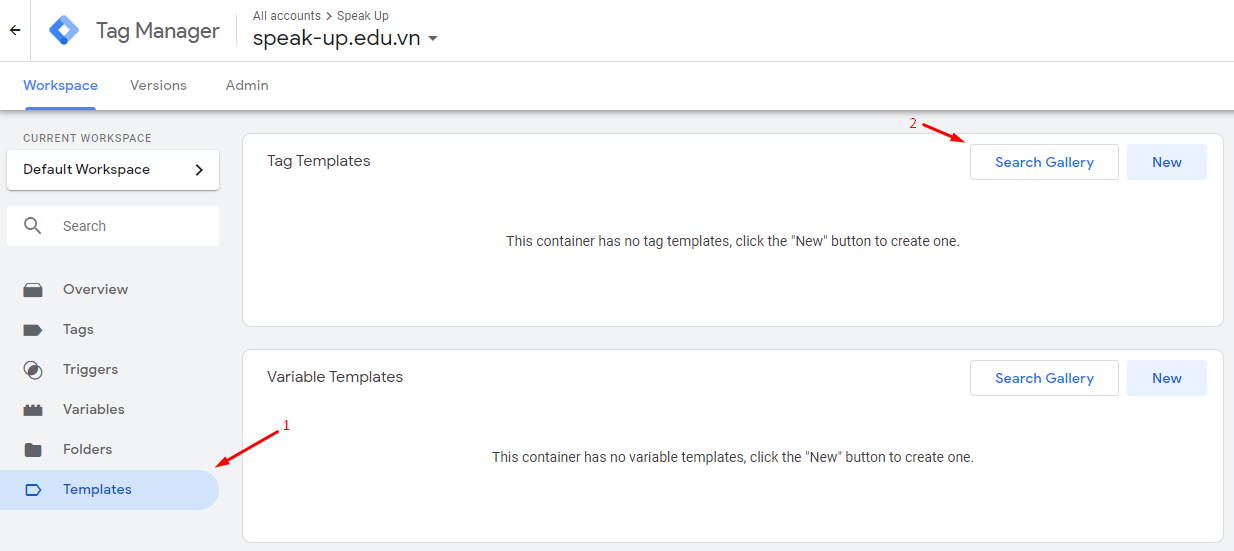The width and height of the screenshot is (1234, 551).
Task: Click the Overview icon in sidebar
Action: click(x=33, y=290)
